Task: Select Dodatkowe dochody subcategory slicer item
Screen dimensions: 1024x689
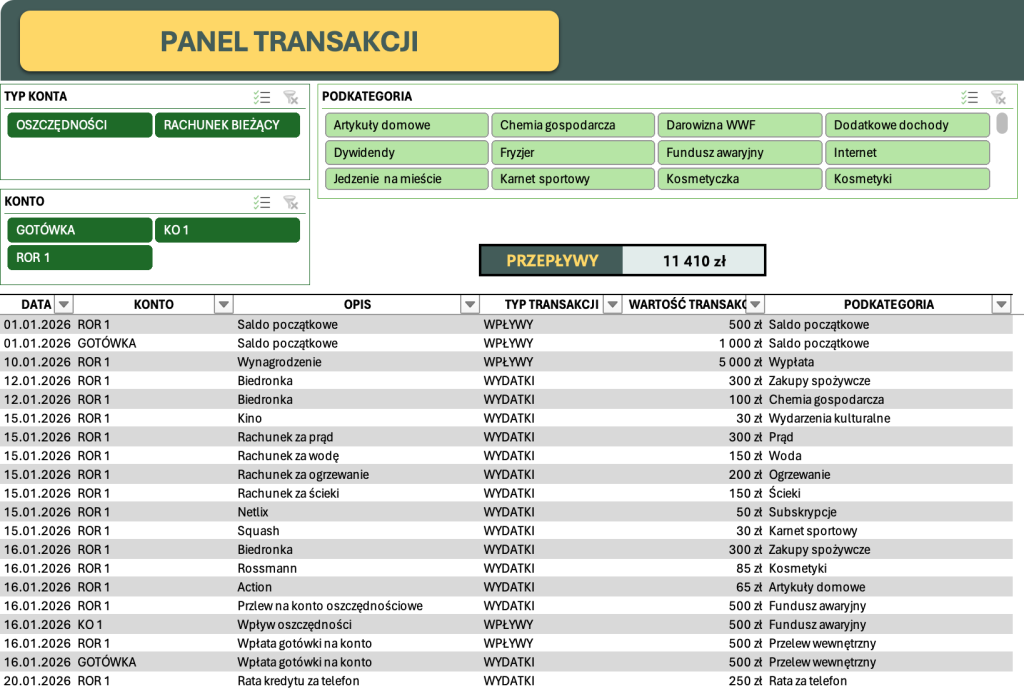Action: pyautogui.click(x=907, y=125)
